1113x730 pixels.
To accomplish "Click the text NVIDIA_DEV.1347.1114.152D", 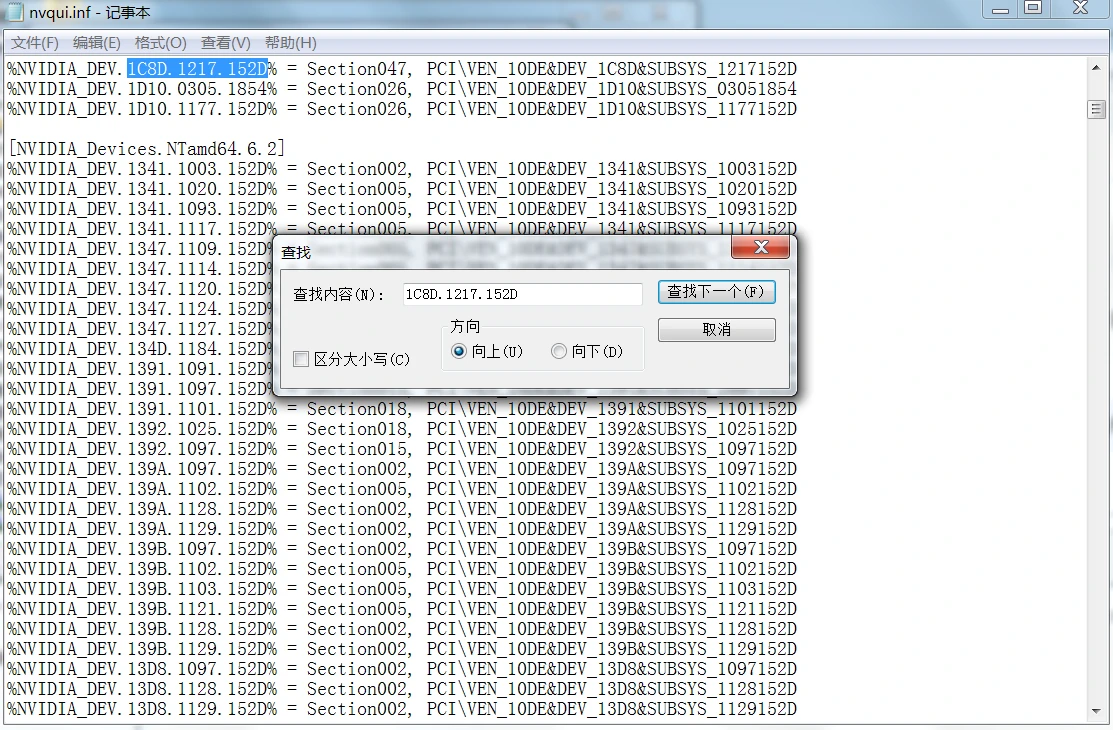I will tap(142, 269).
